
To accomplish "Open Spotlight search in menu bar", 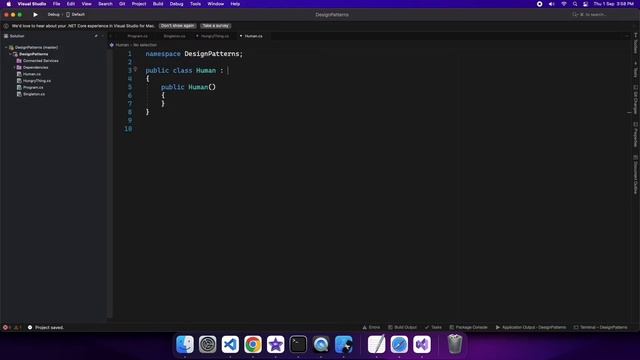I will (575, 4).
